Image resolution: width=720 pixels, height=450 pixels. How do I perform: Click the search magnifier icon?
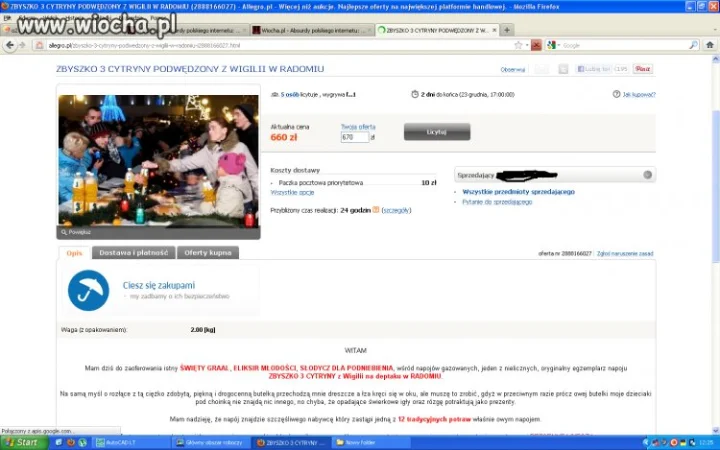(x=693, y=45)
